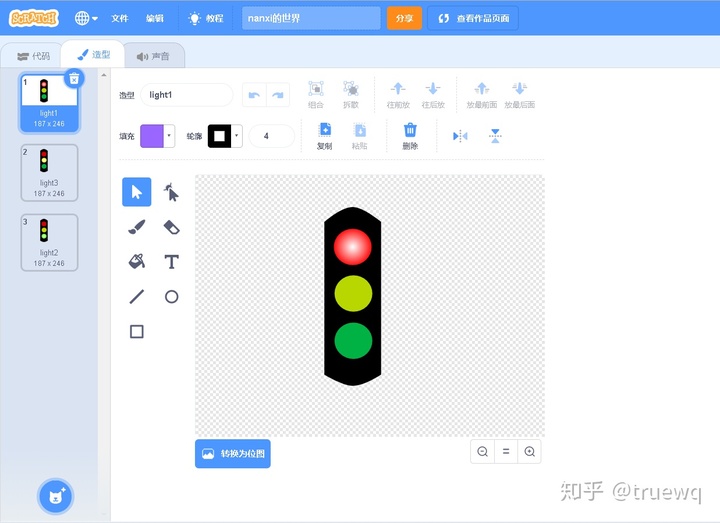Click the costume name field light1
Screen dimensions: 720x523
186,95
